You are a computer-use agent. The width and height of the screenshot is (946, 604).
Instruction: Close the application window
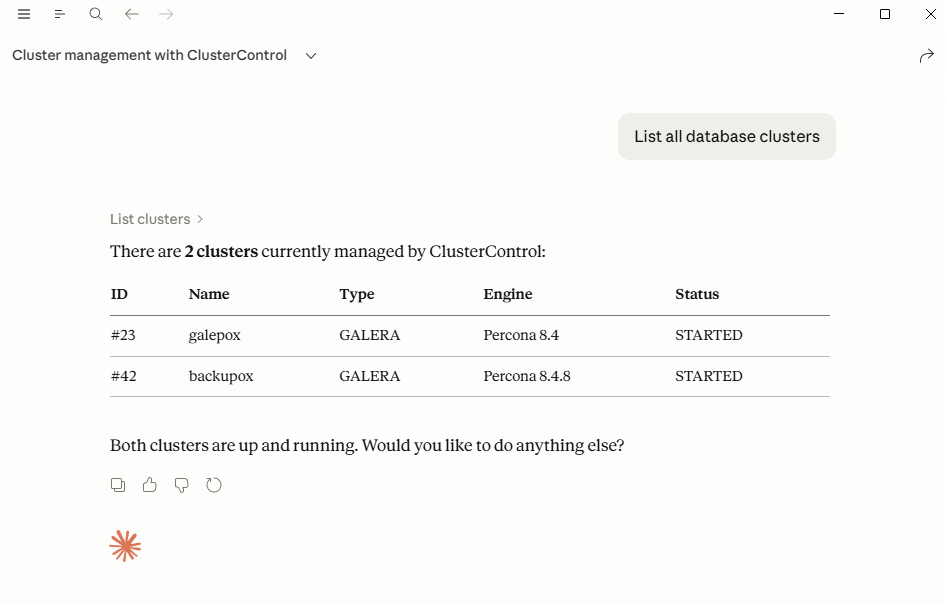(931, 14)
